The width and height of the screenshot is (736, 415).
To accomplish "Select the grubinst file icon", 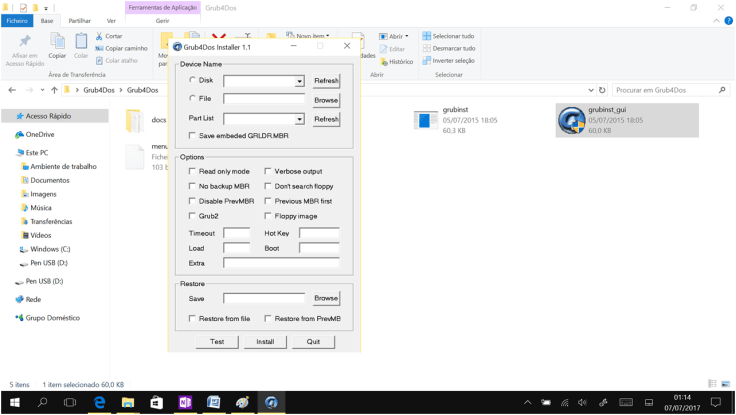I will point(426,121).
